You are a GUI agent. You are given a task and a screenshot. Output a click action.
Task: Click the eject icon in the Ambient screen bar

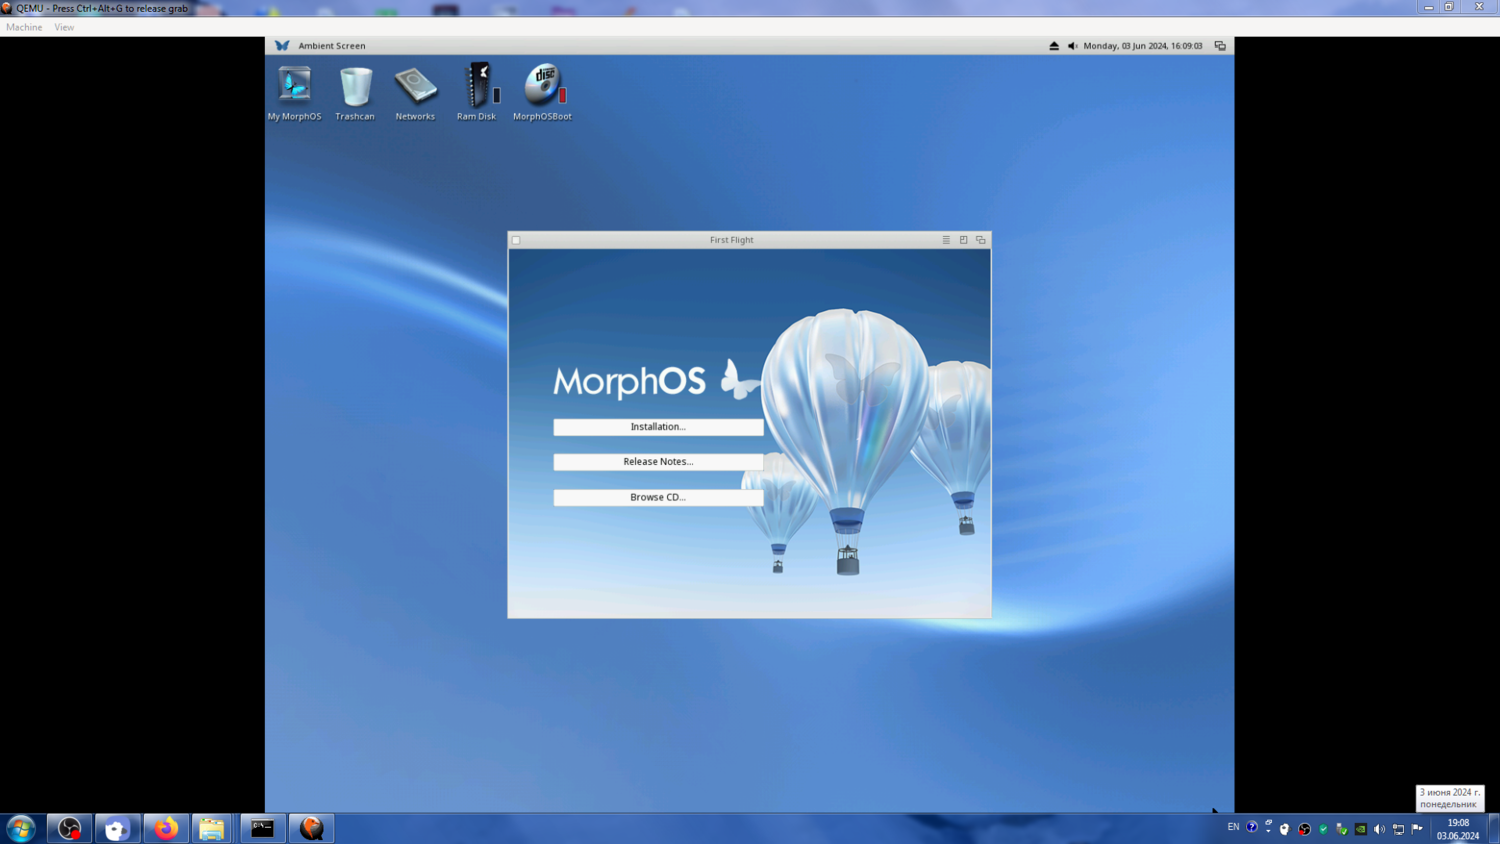1054,46
